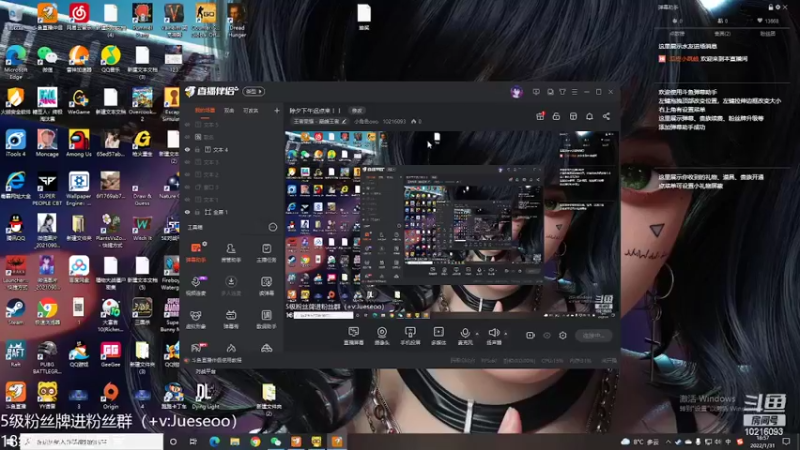Select the Among Us desktop icon
The width and height of the screenshot is (800, 450).
point(79,143)
